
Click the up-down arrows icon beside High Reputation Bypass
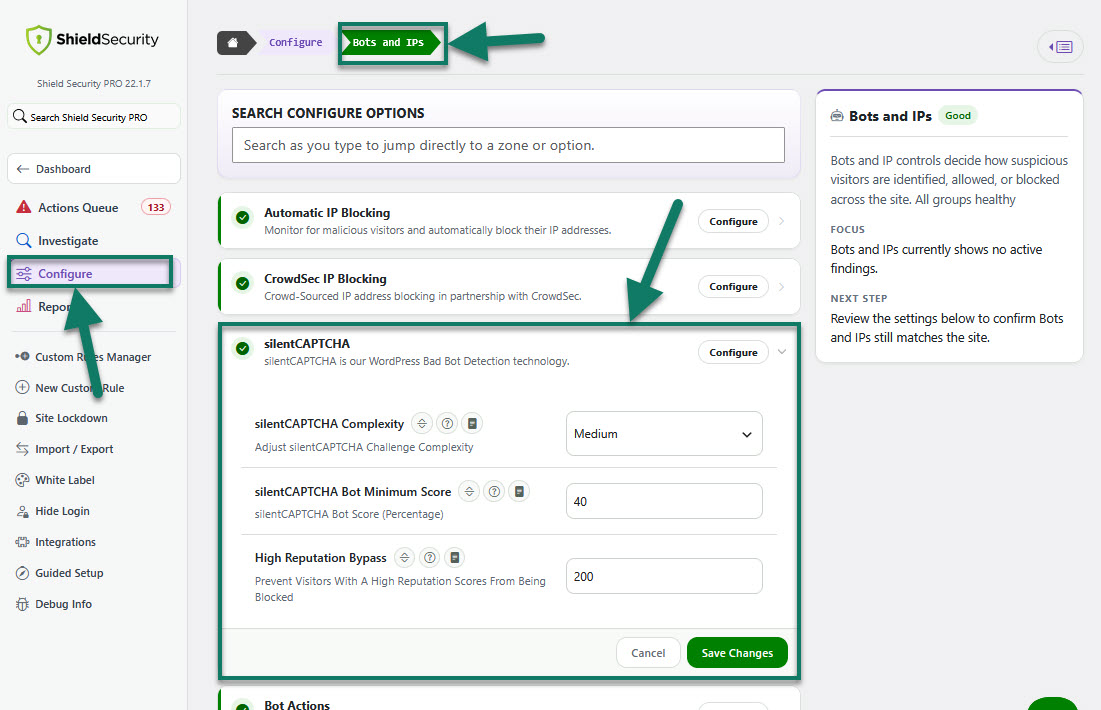(x=404, y=558)
